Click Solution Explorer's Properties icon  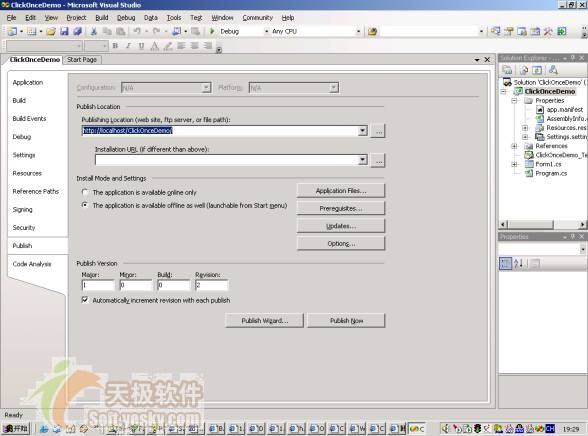click(x=507, y=70)
